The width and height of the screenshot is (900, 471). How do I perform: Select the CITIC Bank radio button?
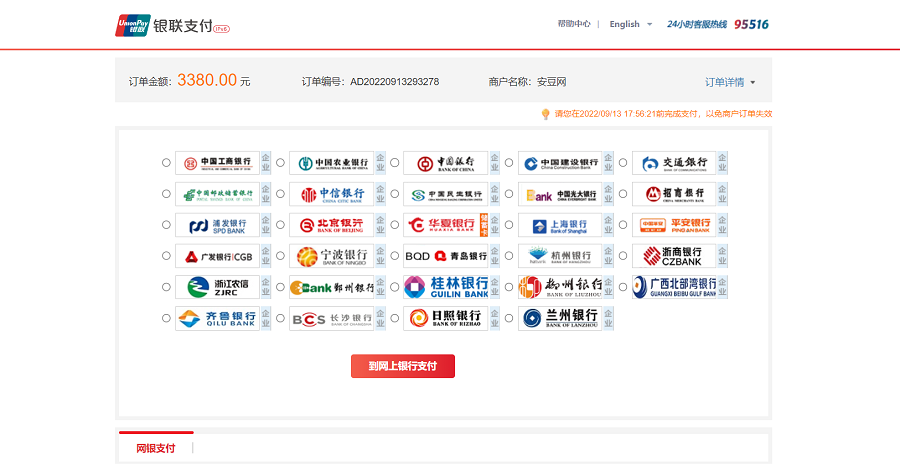pos(281,194)
